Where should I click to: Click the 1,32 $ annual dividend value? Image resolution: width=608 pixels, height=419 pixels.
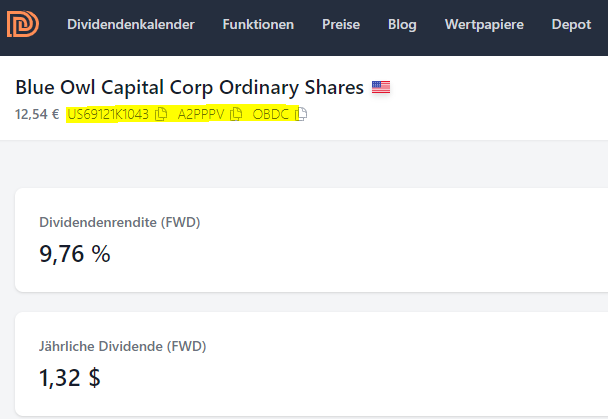pos(70,378)
